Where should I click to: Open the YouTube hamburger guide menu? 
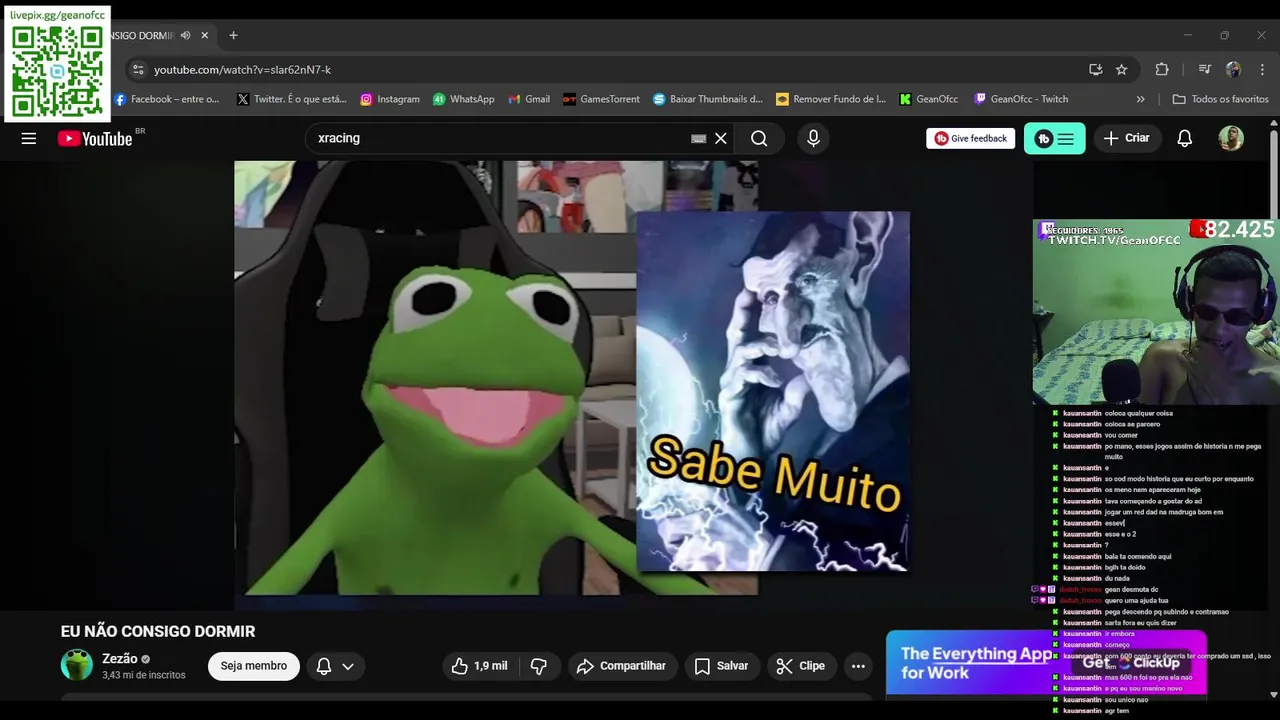[29, 139]
